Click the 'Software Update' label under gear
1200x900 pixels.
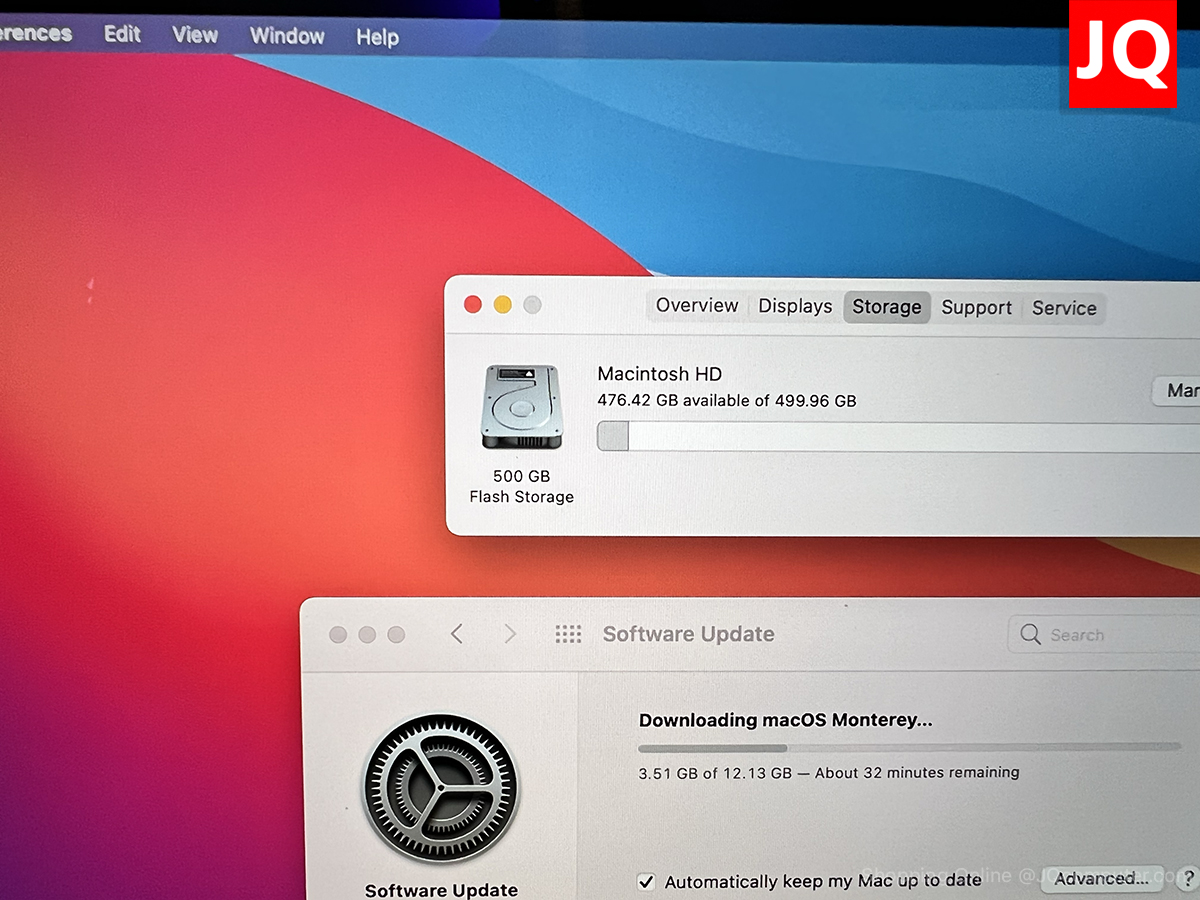[x=441, y=890]
